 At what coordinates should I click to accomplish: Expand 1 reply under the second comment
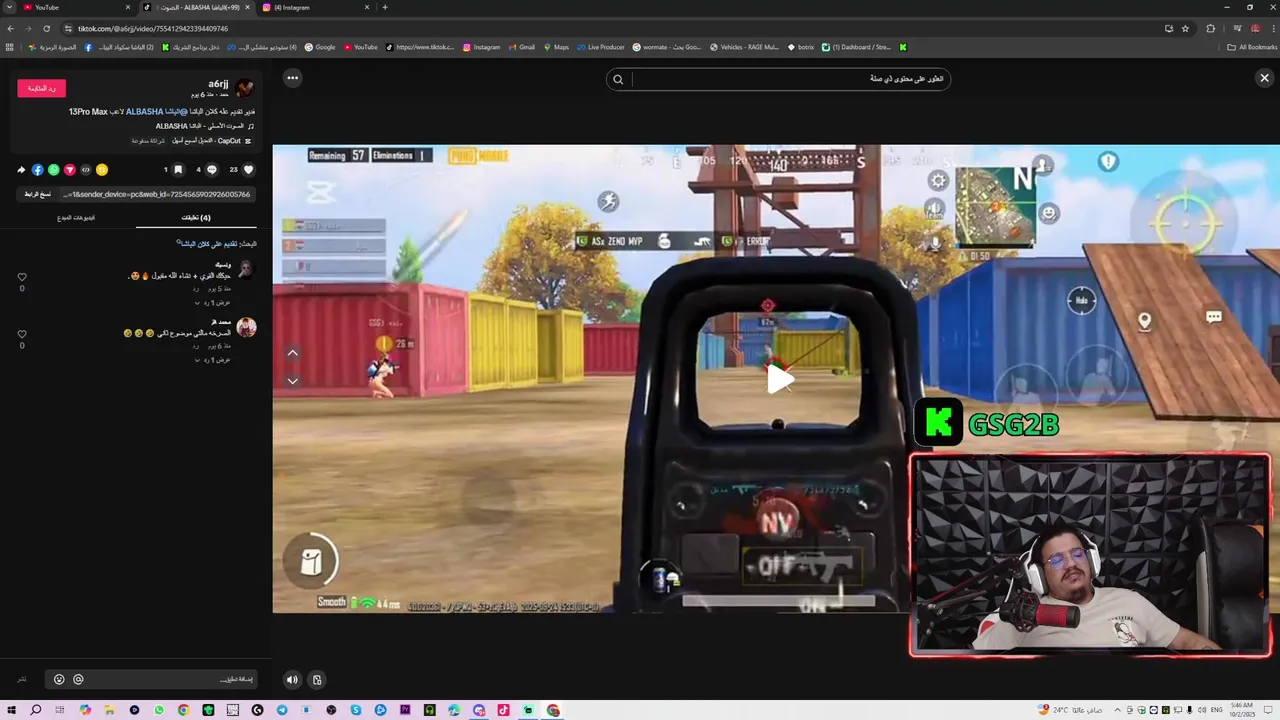[213, 359]
